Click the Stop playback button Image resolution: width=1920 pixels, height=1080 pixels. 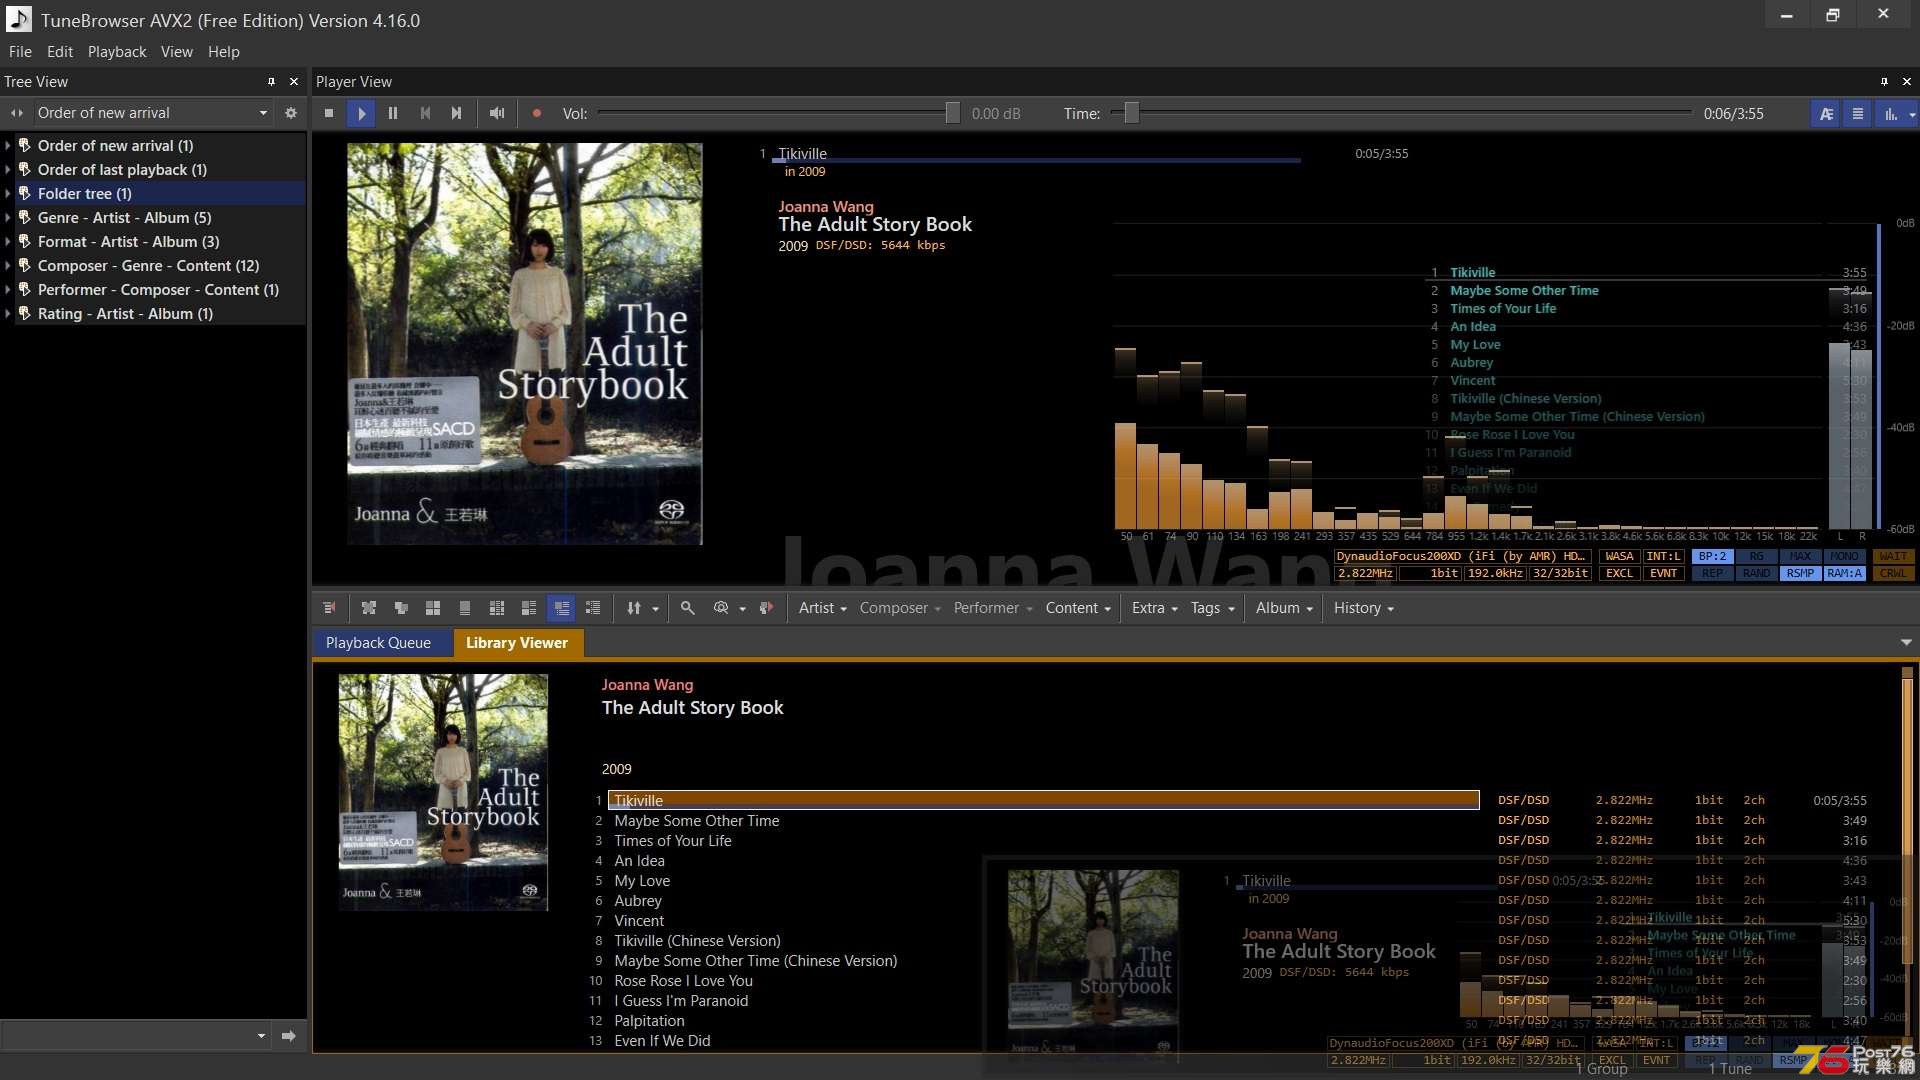(x=329, y=114)
